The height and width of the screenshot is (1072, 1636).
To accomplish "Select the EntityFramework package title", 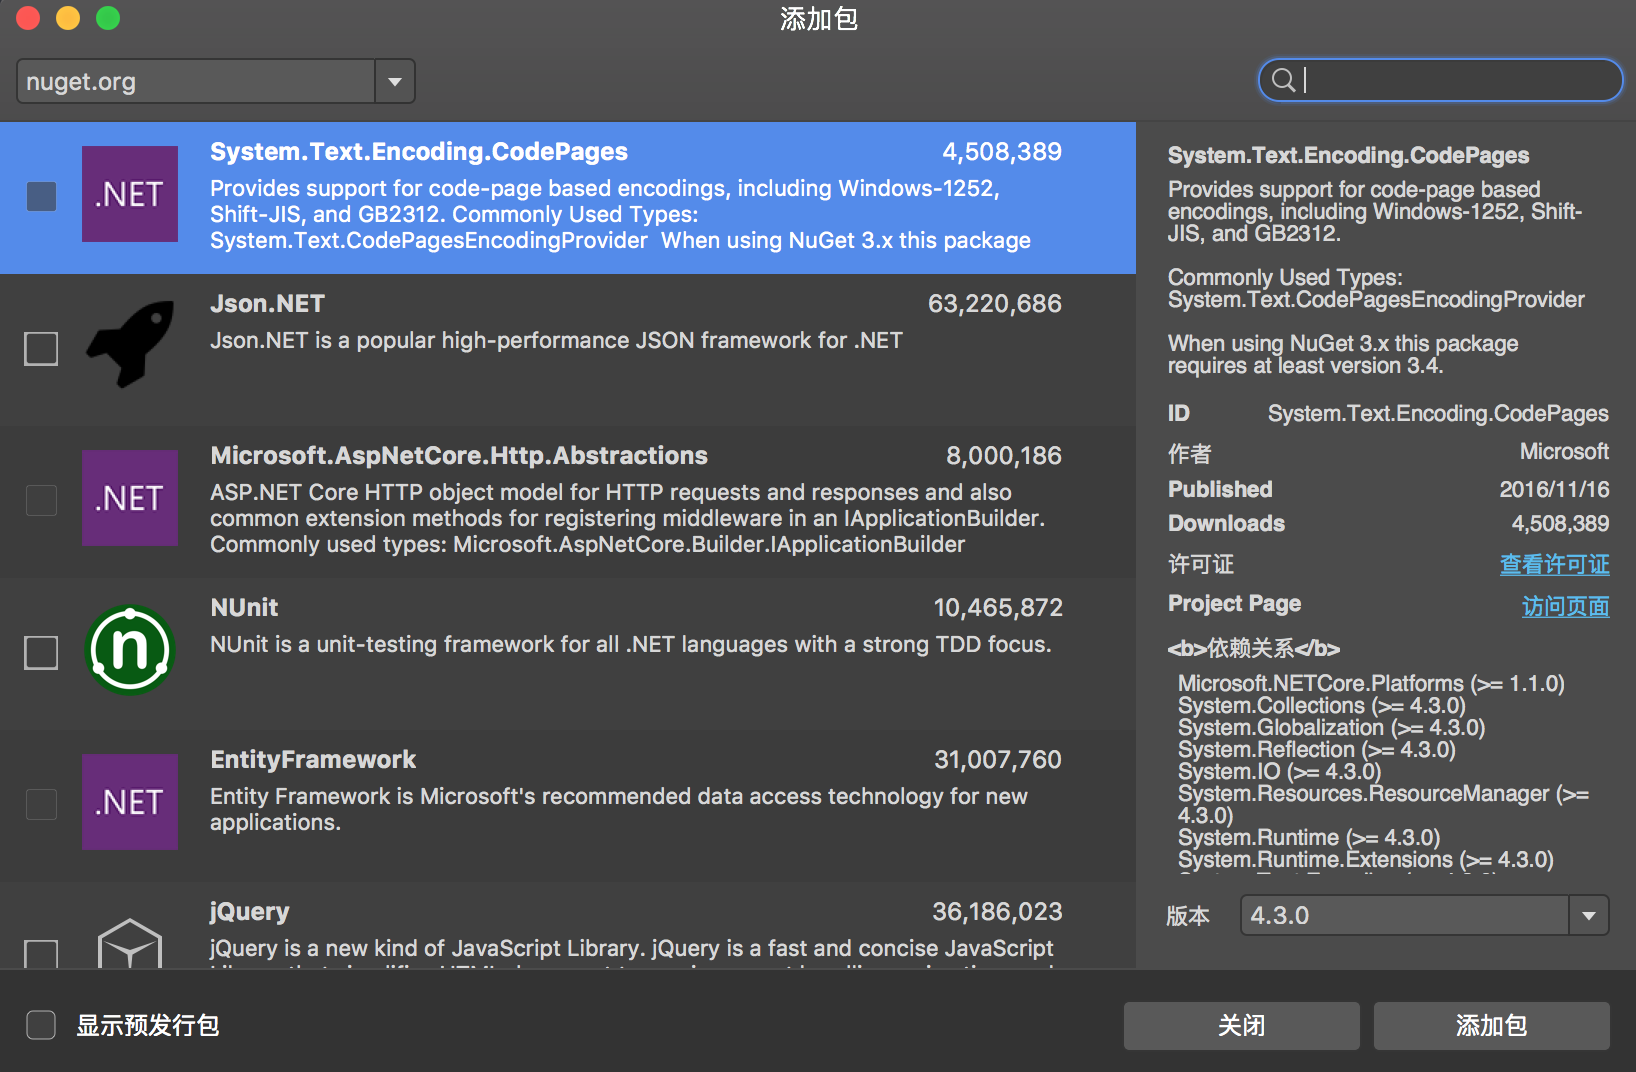I will click(x=313, y=760).
